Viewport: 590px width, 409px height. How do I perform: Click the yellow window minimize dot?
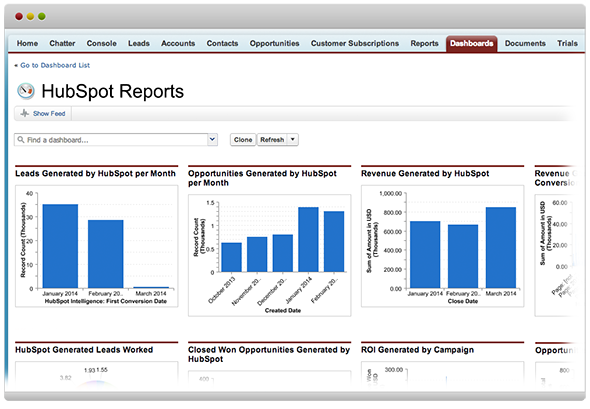[30, 16]
